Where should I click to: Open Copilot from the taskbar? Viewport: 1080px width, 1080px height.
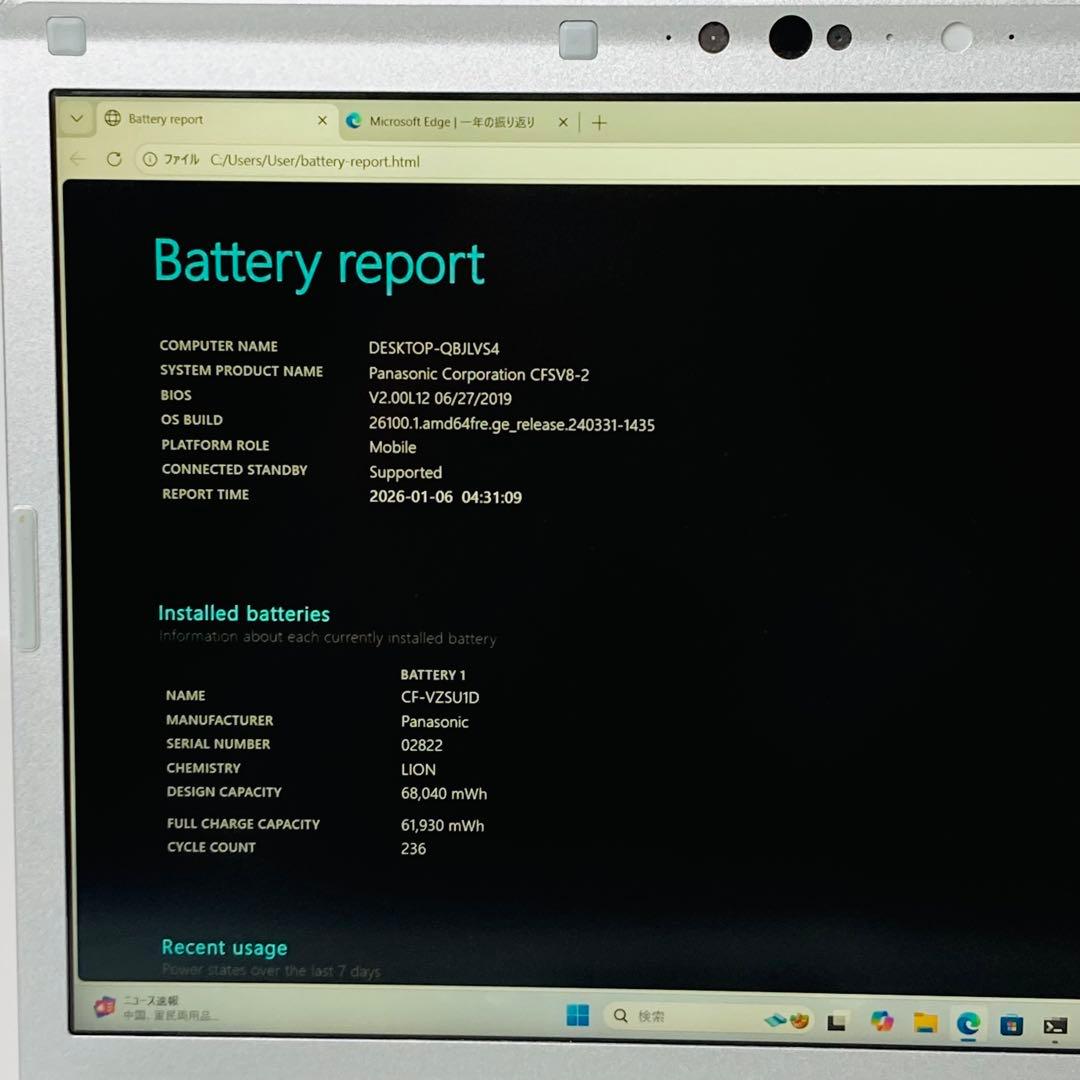878,1022
